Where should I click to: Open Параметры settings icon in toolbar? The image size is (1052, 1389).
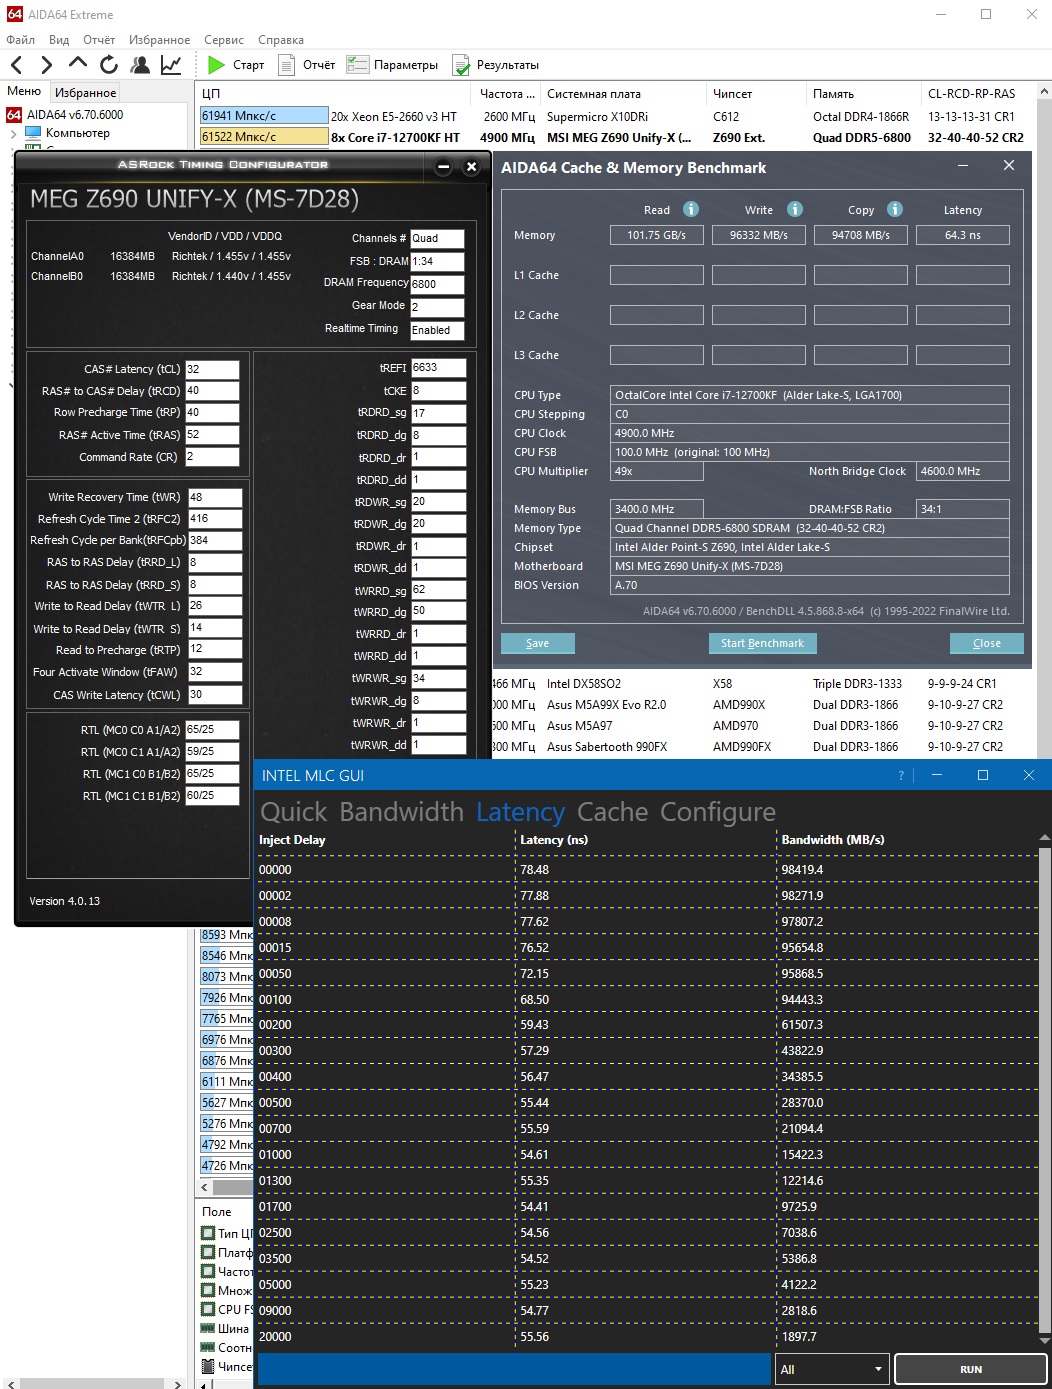pyautogui.click(x=357, y=65)
